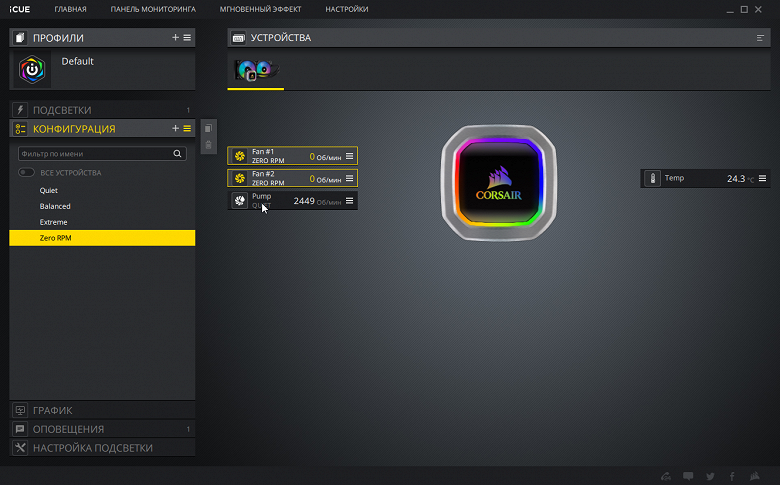
Task: Click the Fan #2 fan icon
Action: tap(240, 178)
